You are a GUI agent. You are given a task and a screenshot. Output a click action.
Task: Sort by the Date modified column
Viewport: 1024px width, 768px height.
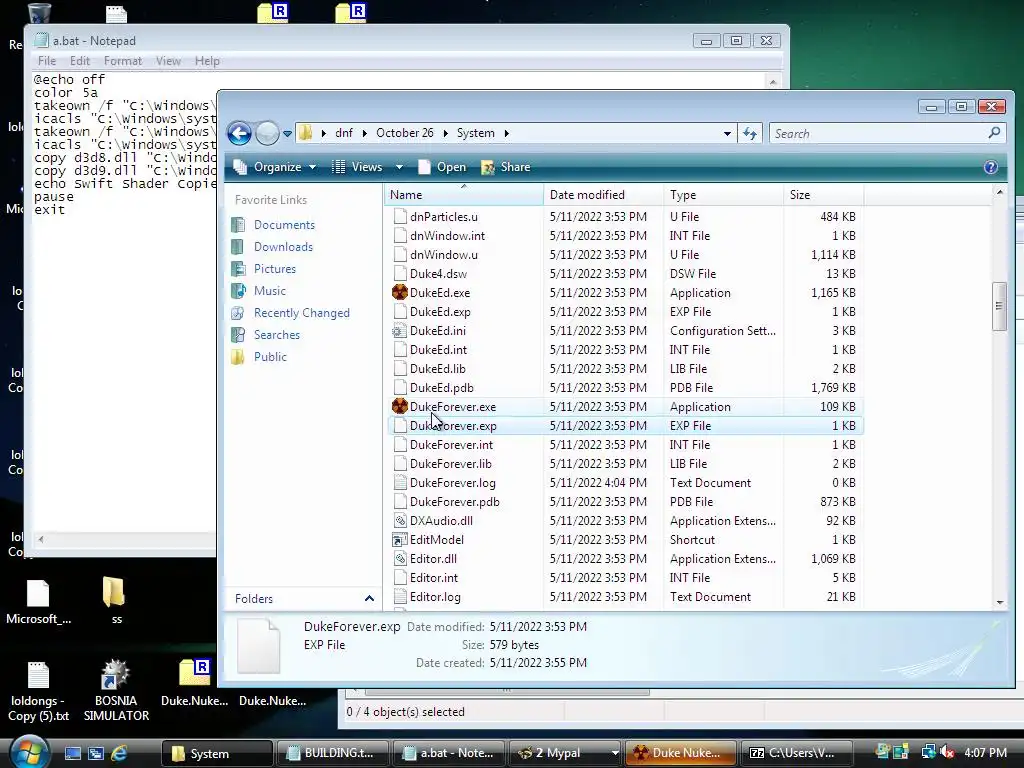[603, 195]
